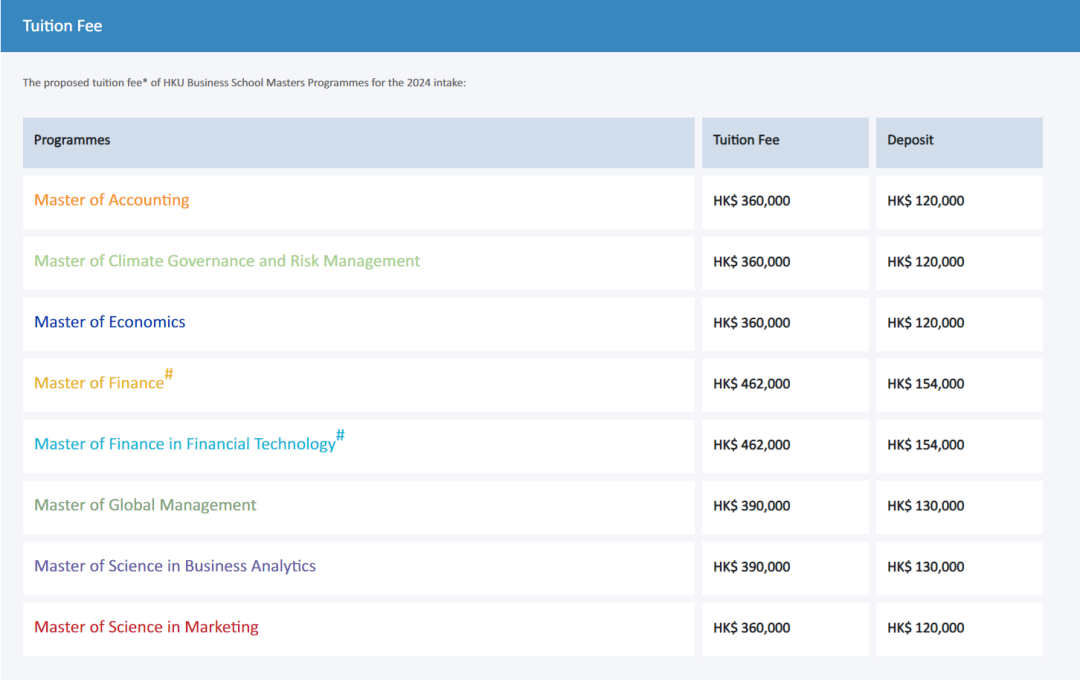Open the Master of Accounting link

[112, 200]
